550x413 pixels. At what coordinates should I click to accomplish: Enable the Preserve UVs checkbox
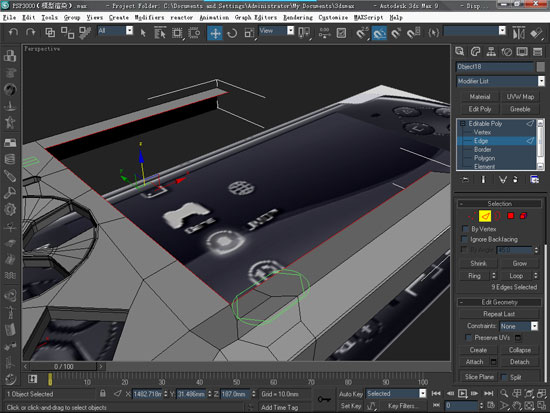[x=468, y=338]
